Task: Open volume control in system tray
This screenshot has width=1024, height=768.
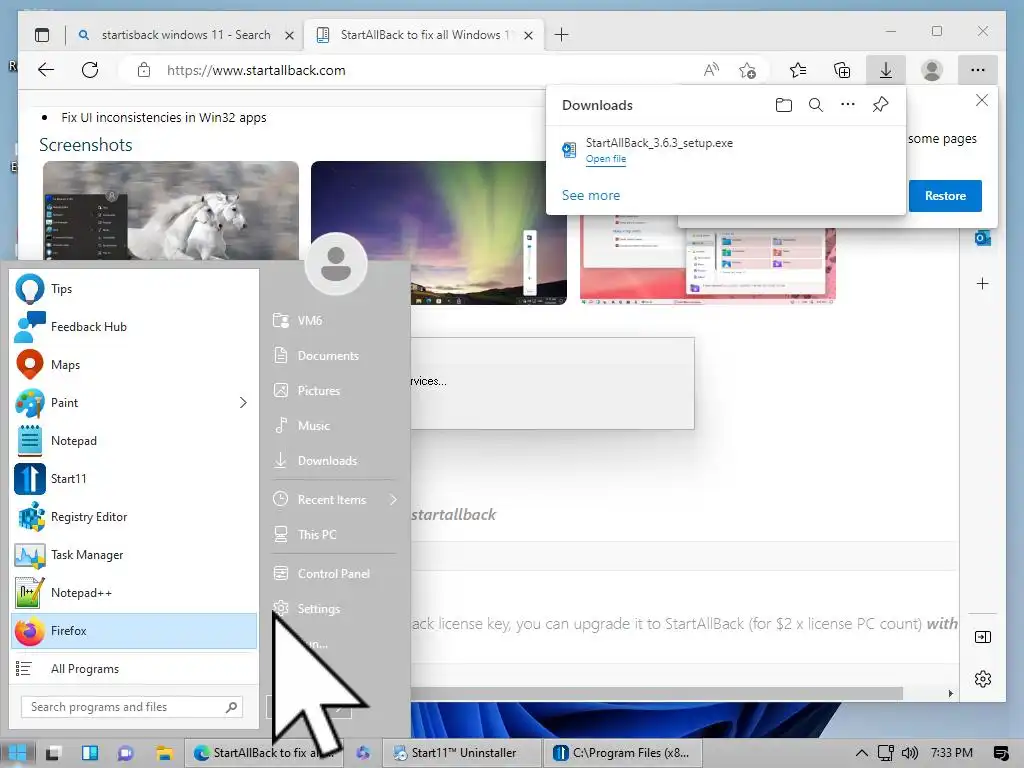Action: pyautogui.click(x=910, y=753)
